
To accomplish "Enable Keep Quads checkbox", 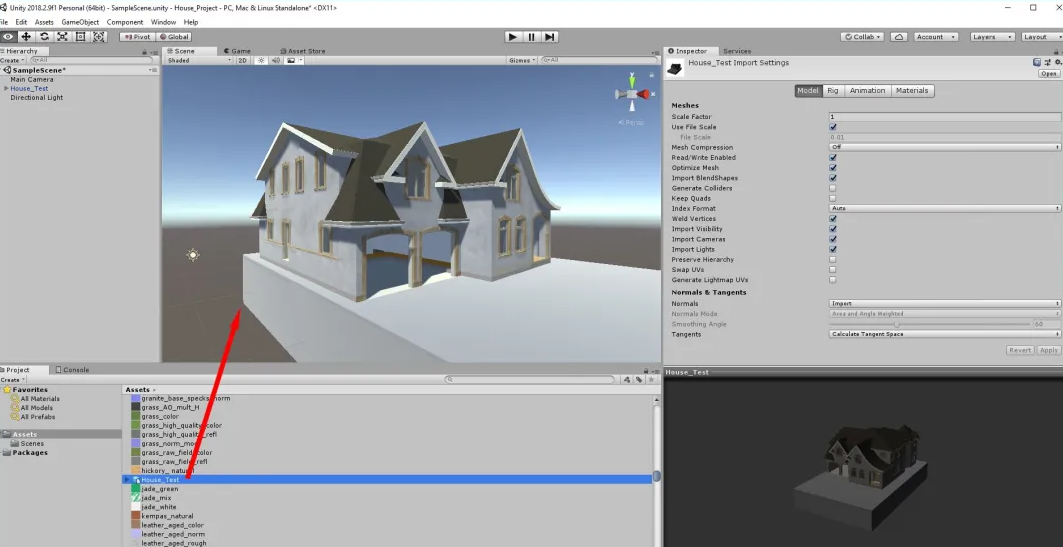I will 833,198.
